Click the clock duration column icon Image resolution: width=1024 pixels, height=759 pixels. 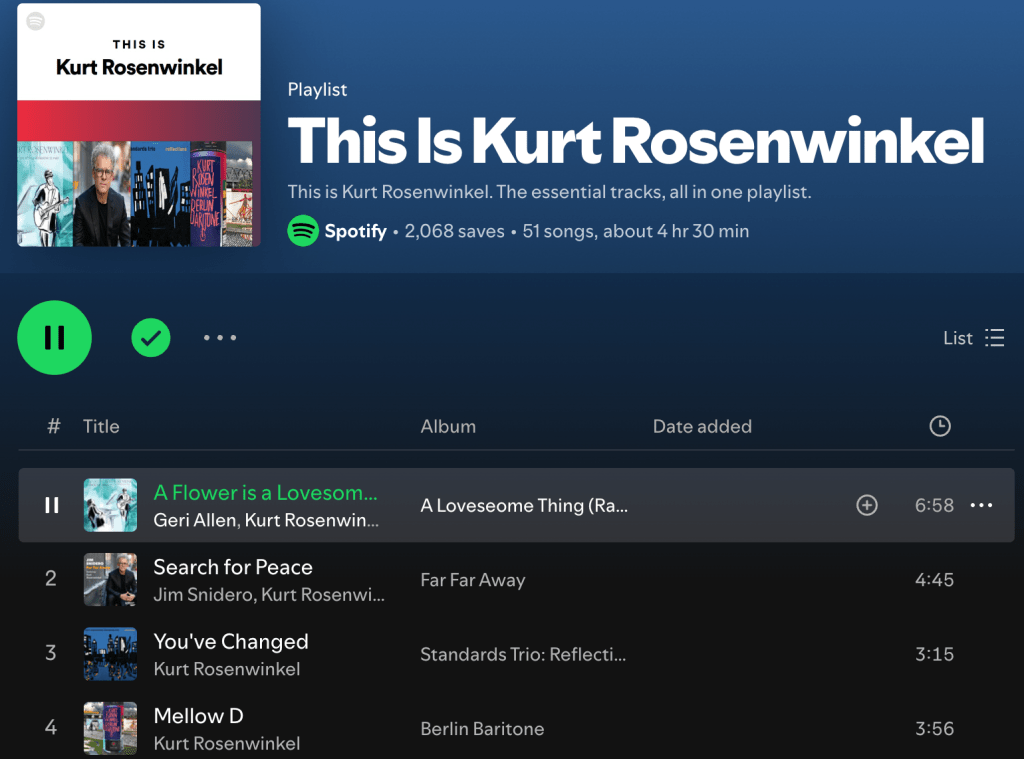click(939, 426)
